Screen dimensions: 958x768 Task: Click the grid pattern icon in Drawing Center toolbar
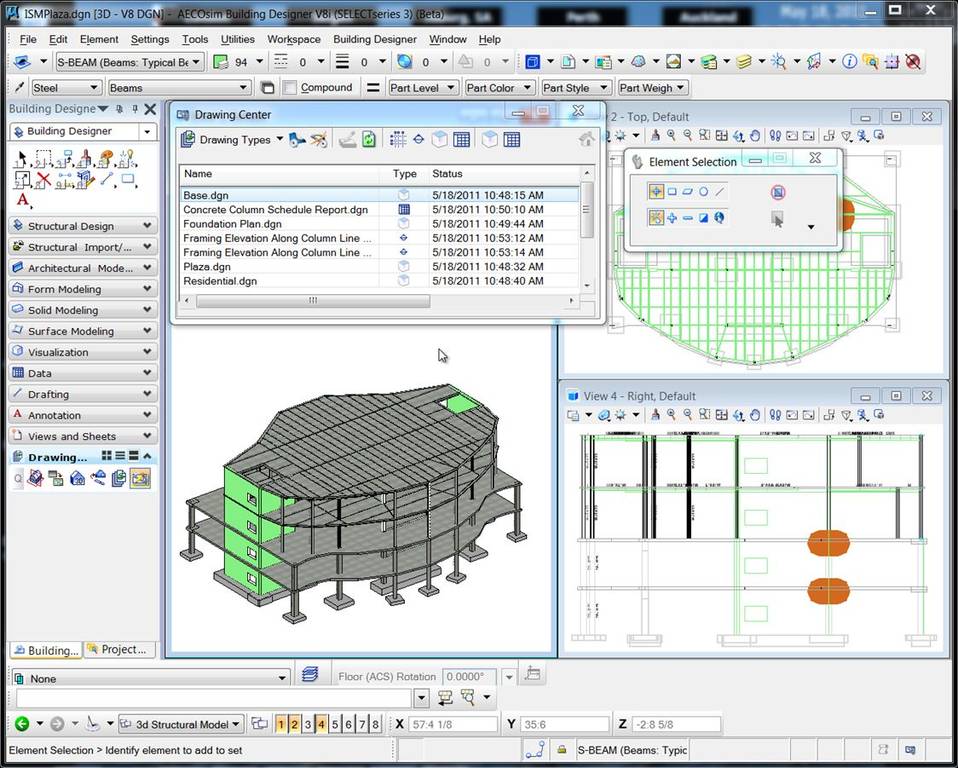(398, 139)
